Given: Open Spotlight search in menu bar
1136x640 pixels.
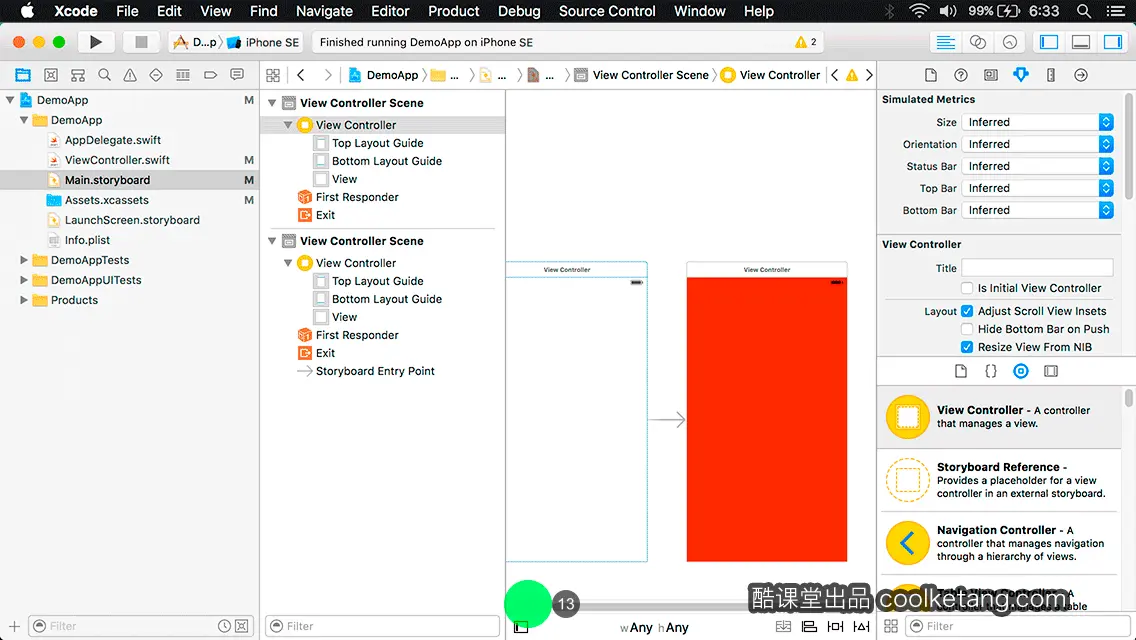Looking at the screenshot, I should (1084, 11).
